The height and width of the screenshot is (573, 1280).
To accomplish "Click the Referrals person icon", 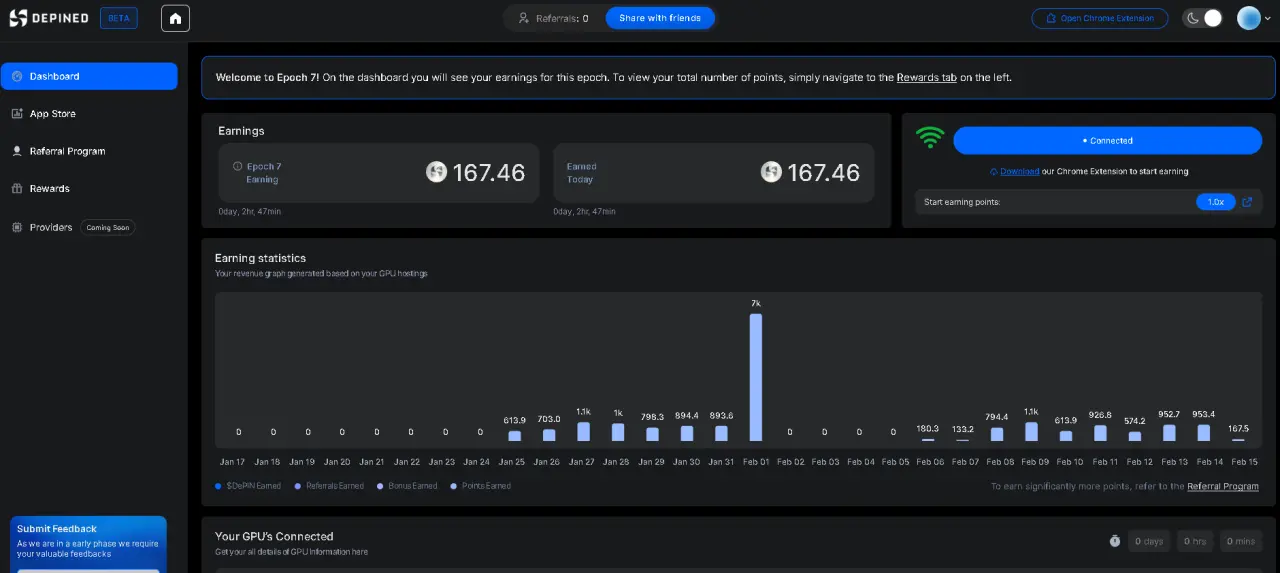I will tap(523, 18).
